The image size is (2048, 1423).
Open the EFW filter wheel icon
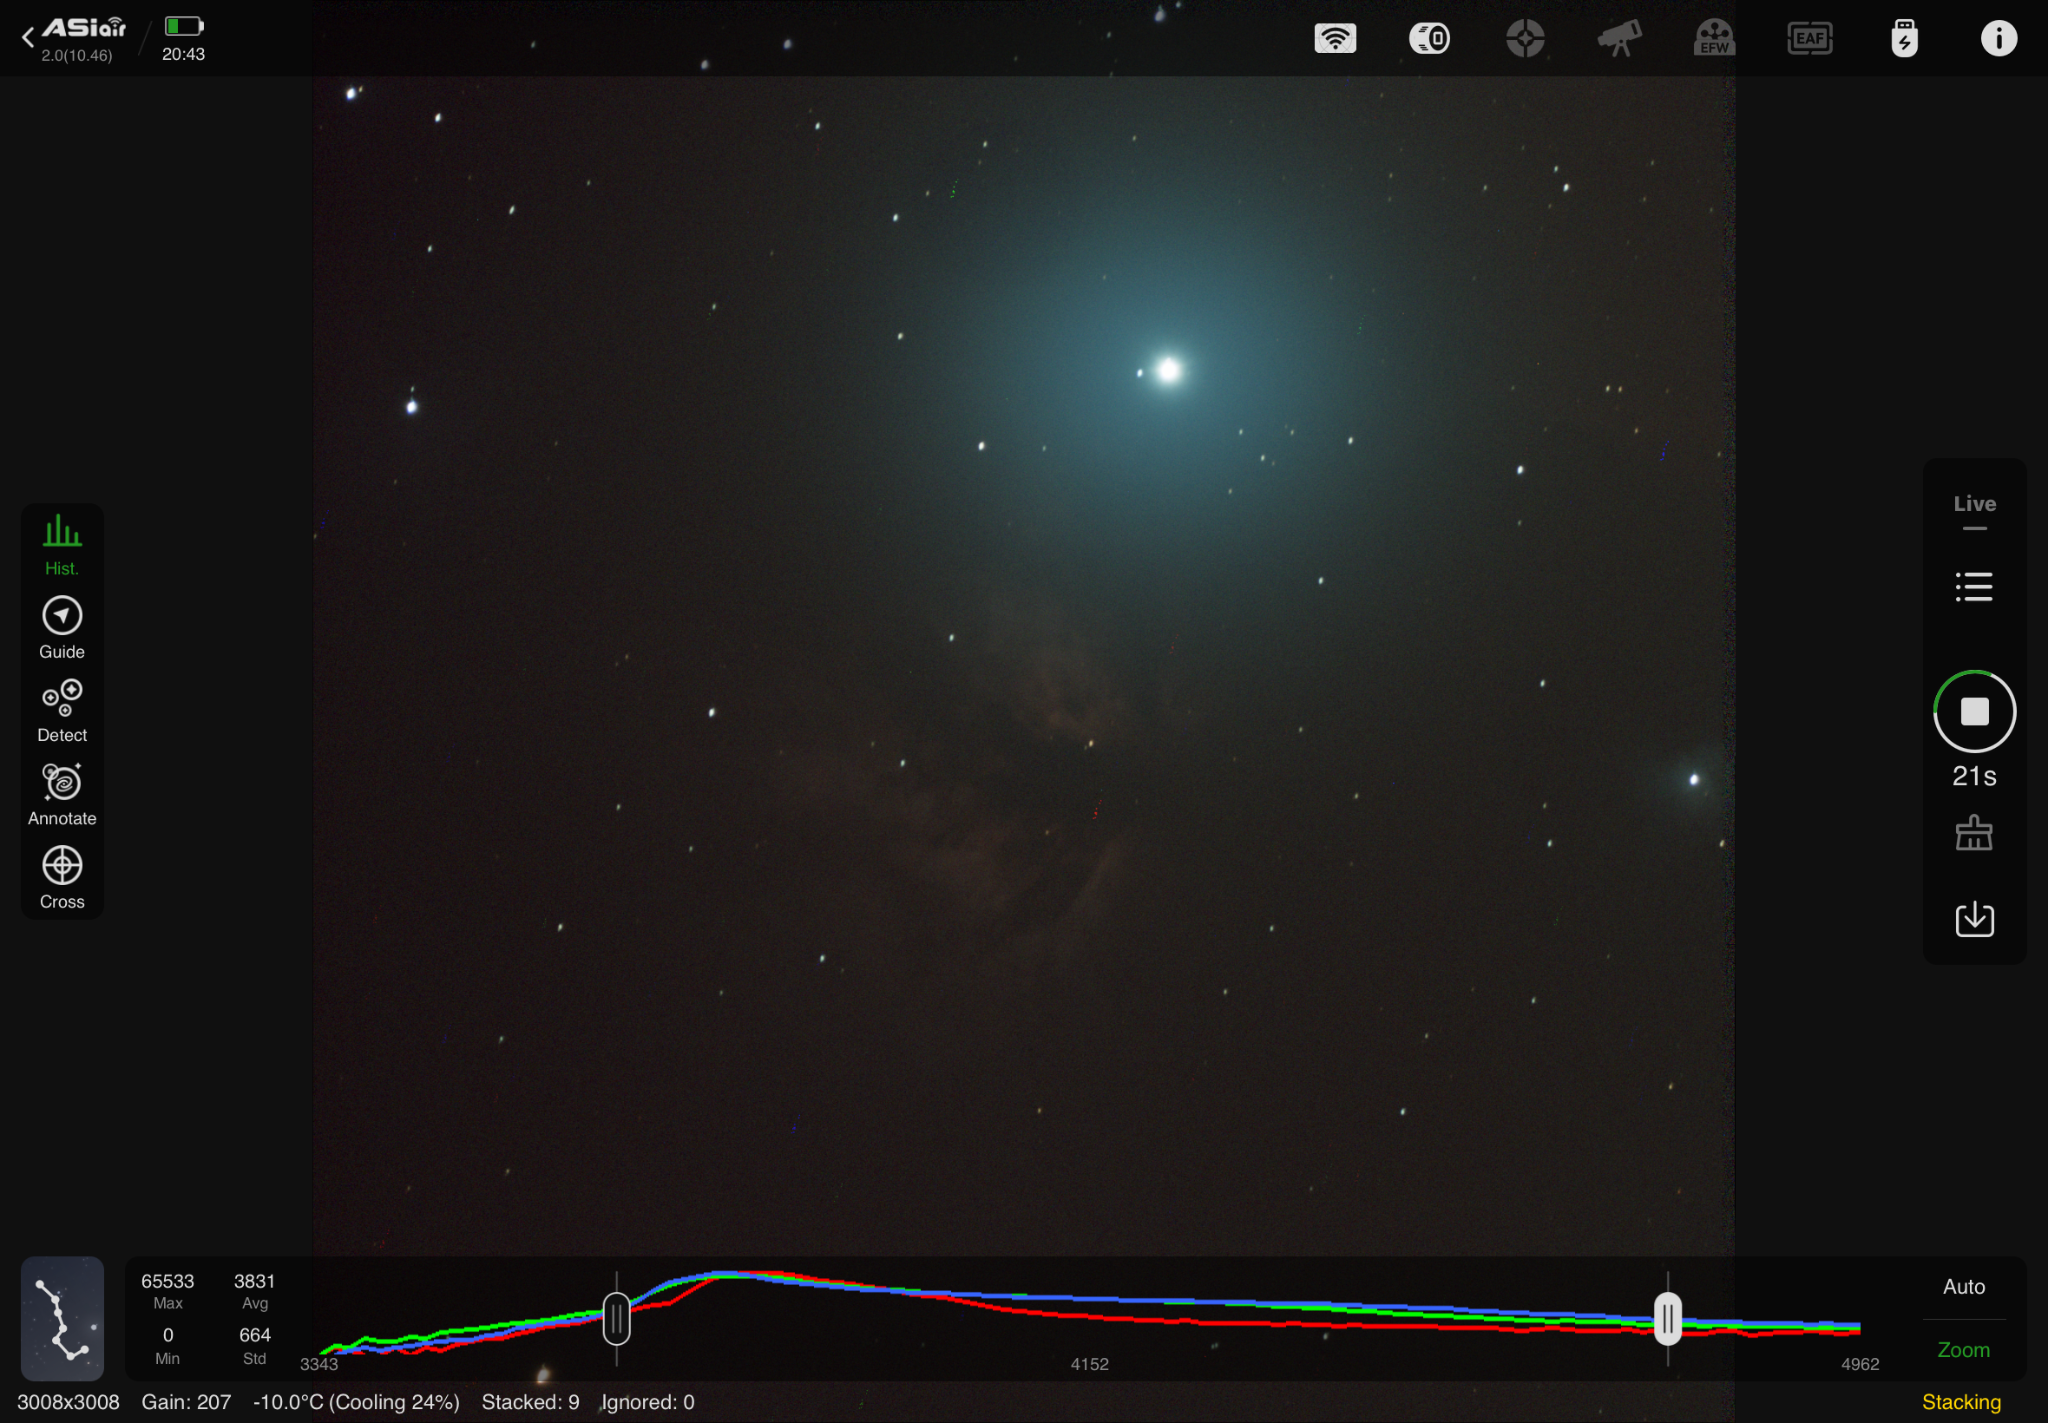click(1715, 39)
